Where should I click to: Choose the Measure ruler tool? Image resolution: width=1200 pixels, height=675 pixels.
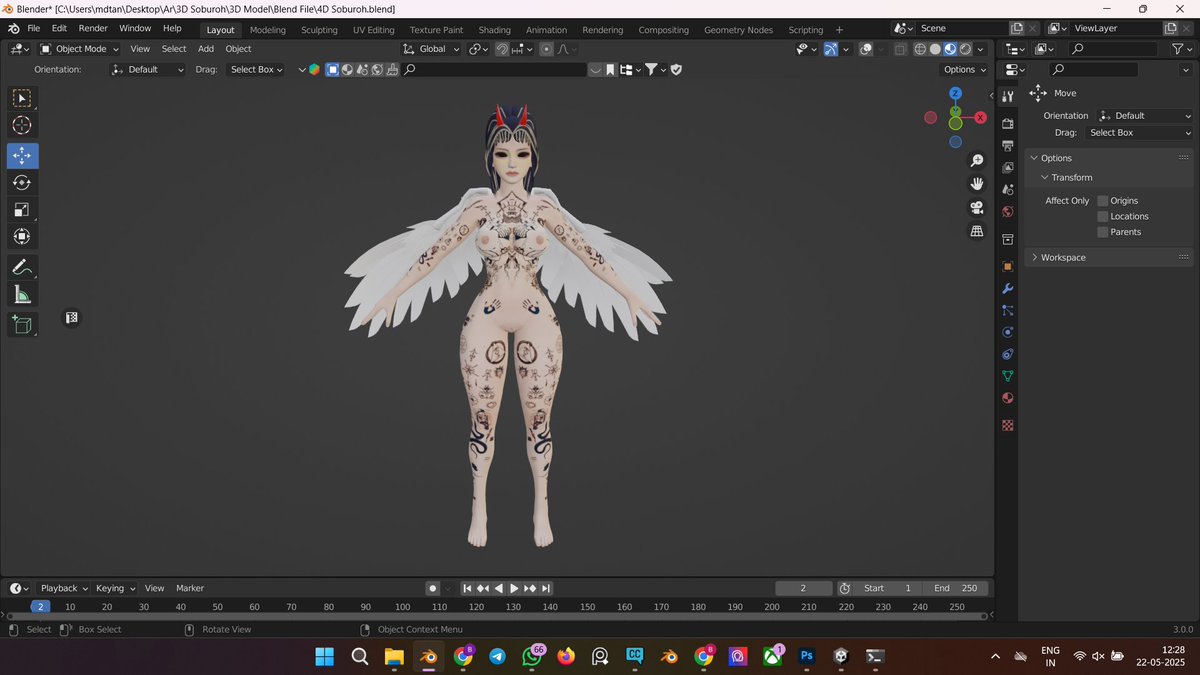(22, 295)
